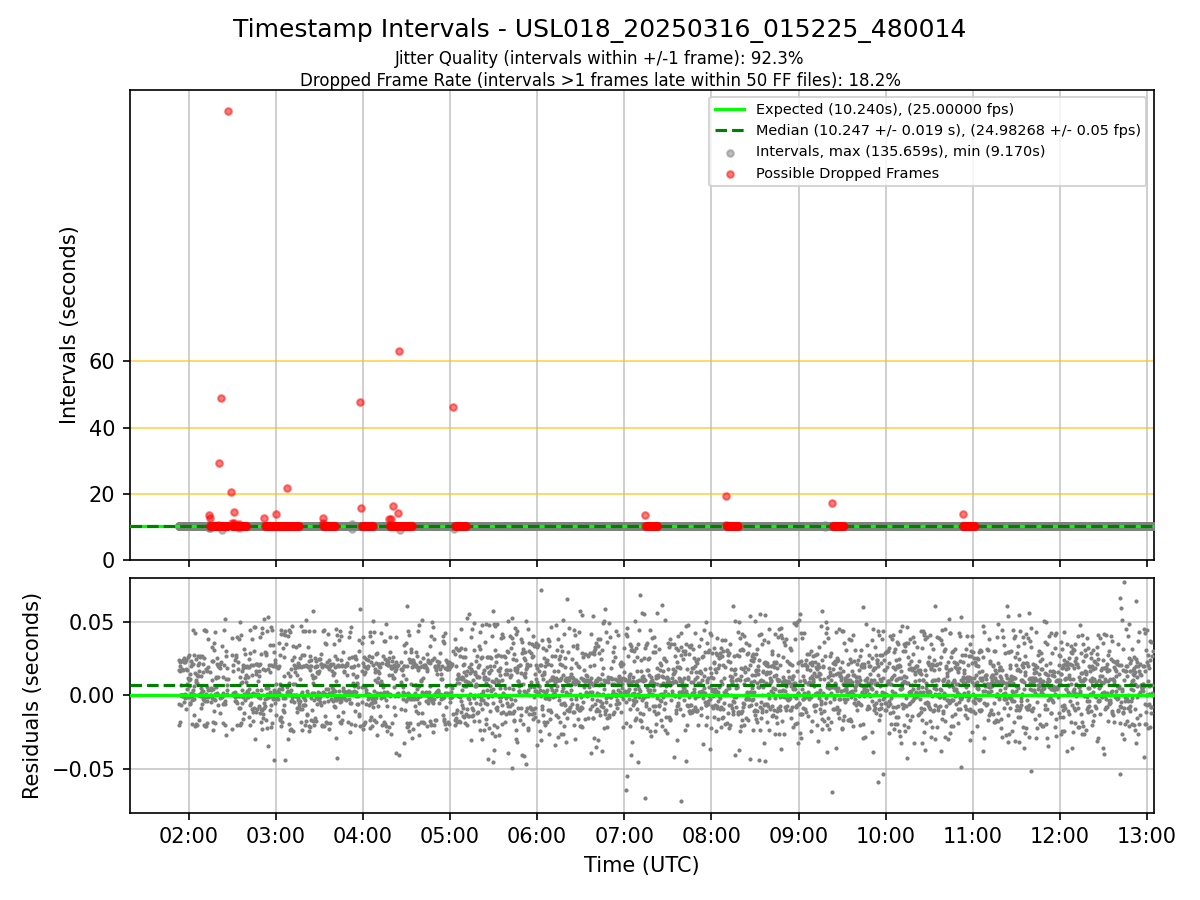The width and height of the screenshot is (1200, 900).
Task: Click the solid green line sample in legend
Action: click(730, 109)
